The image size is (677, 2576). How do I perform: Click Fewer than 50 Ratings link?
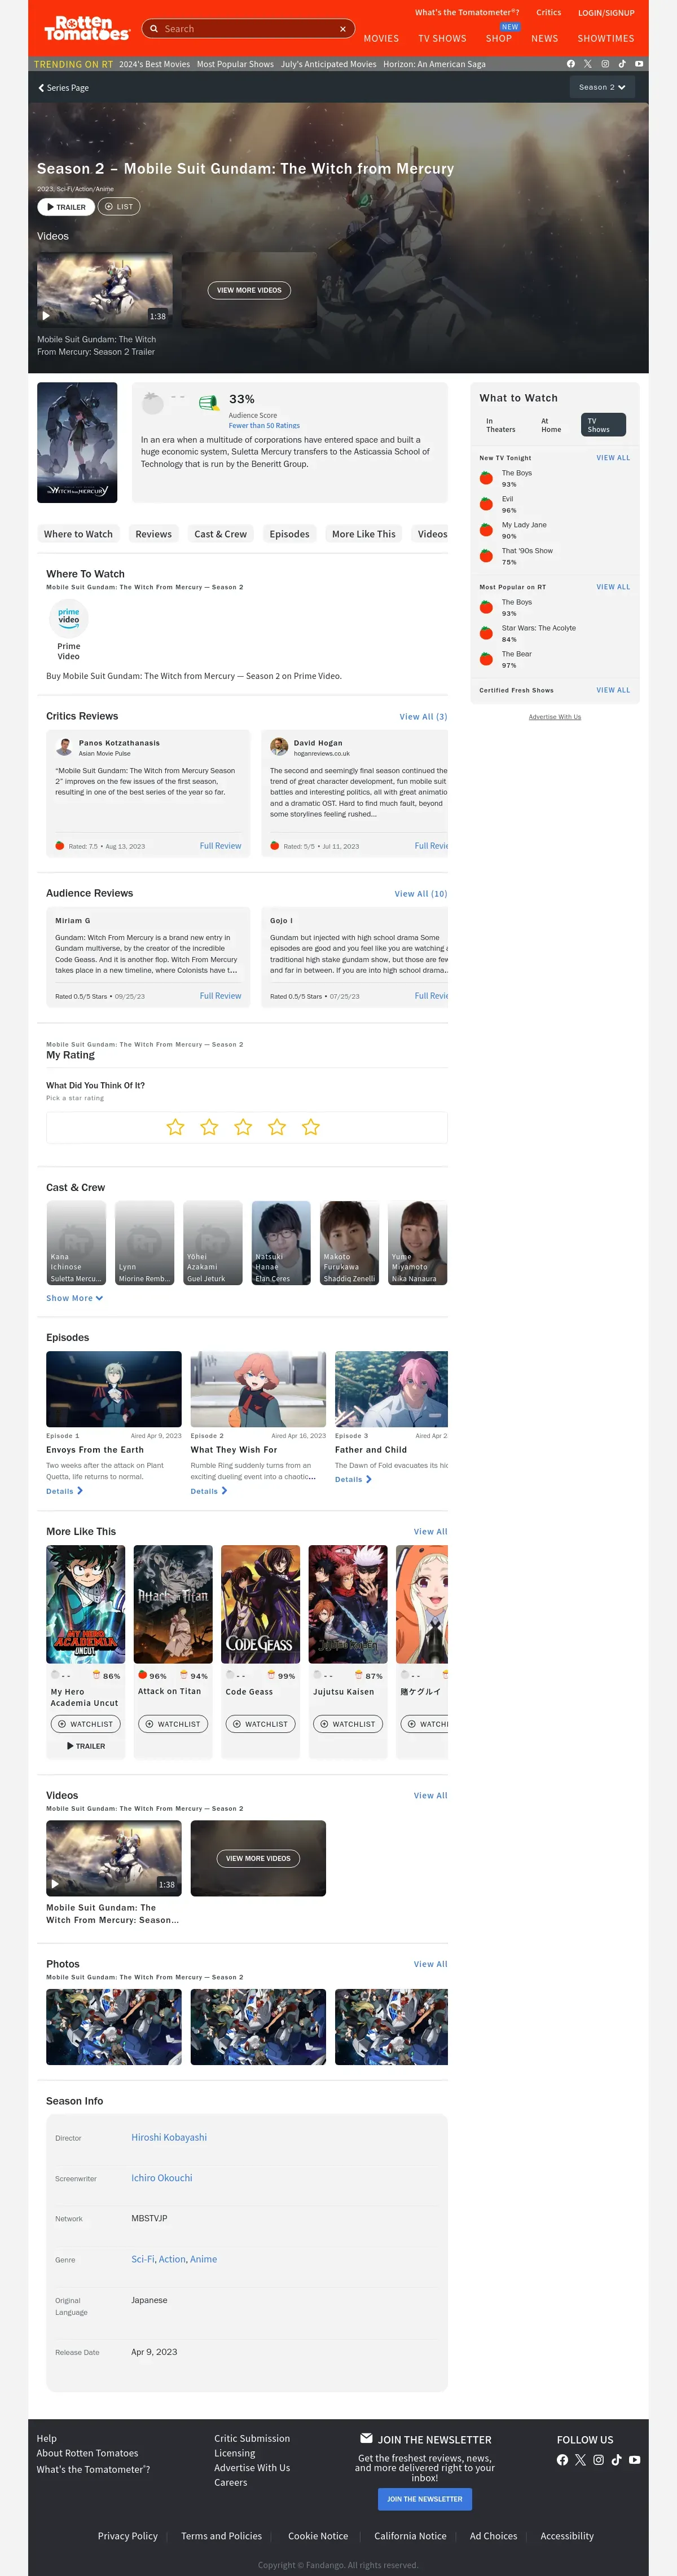264,425
